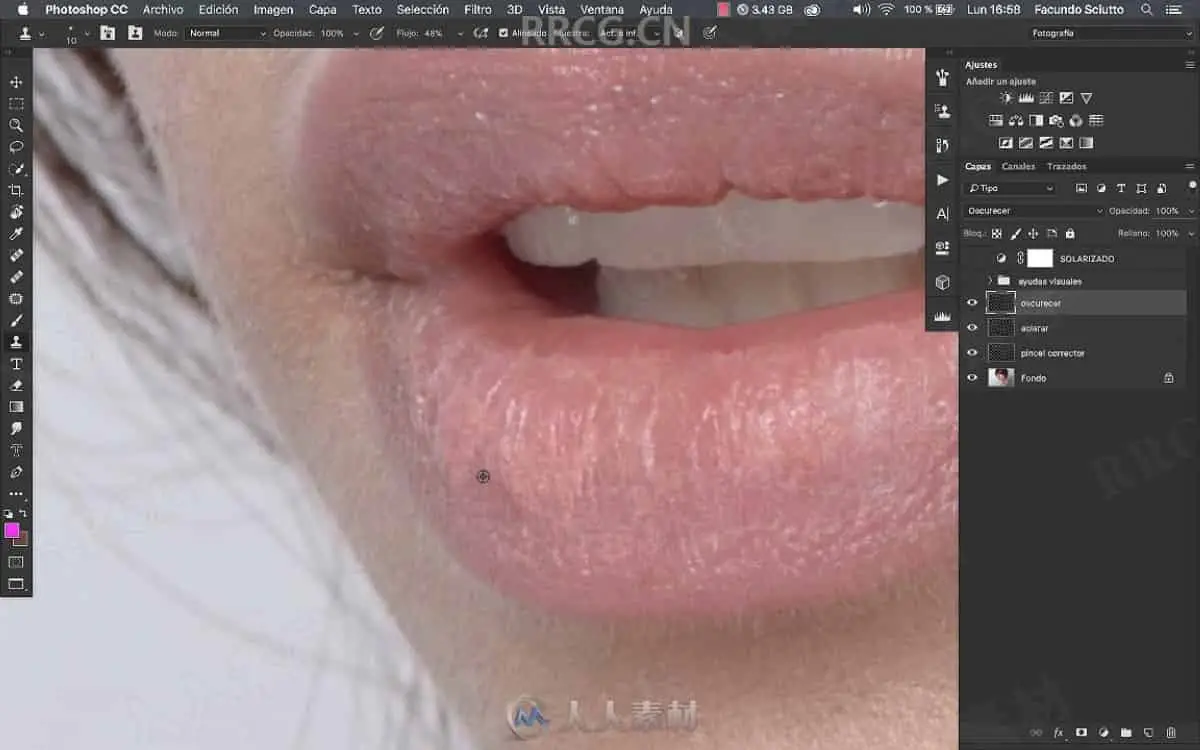
Task: Select the Clone Stamp tool in toolbar
Action: 16,342
